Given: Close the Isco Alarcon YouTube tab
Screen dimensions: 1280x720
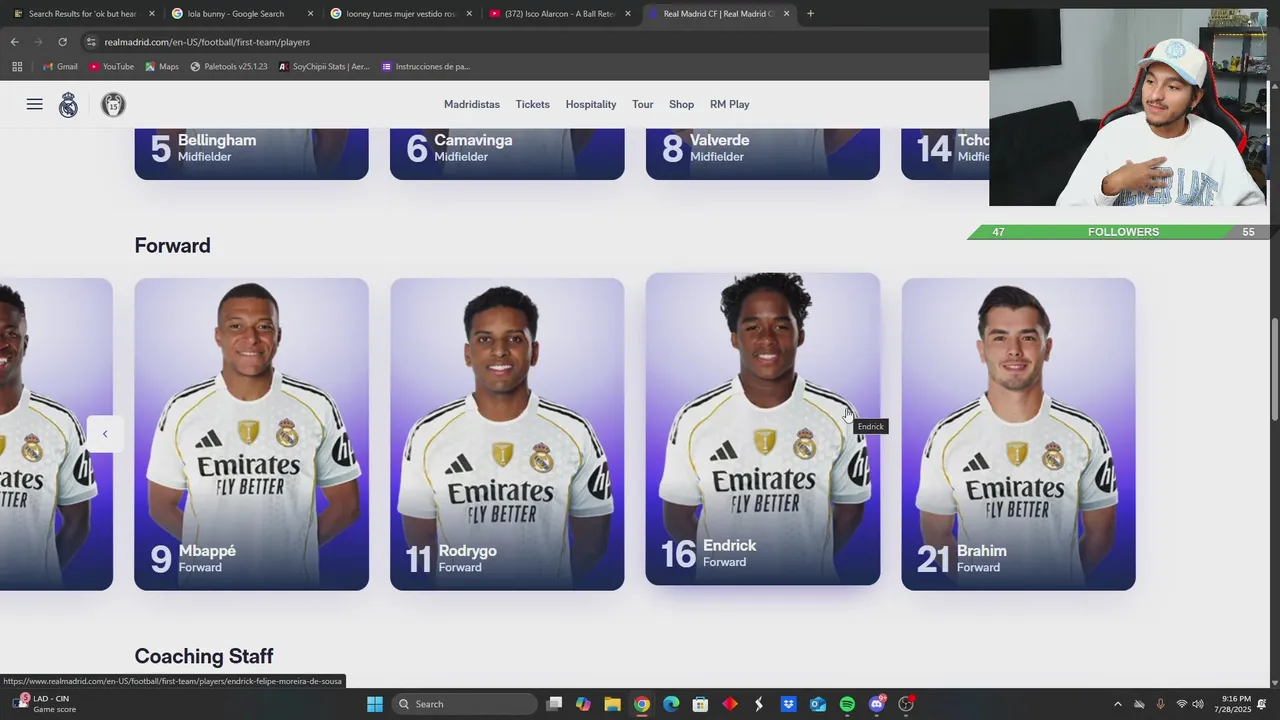Looking at the screenshot, I should pyautogui.click(x=628, y=14).
